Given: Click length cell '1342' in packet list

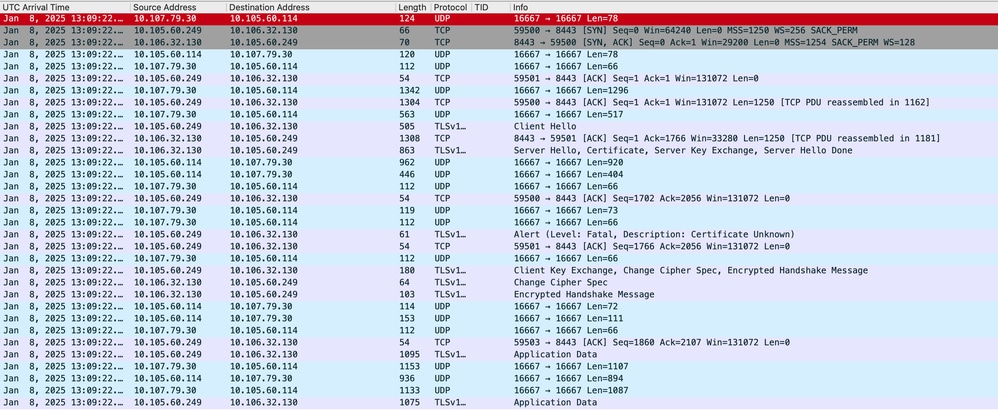Looking at the screenshot, I should click(409, 90).
